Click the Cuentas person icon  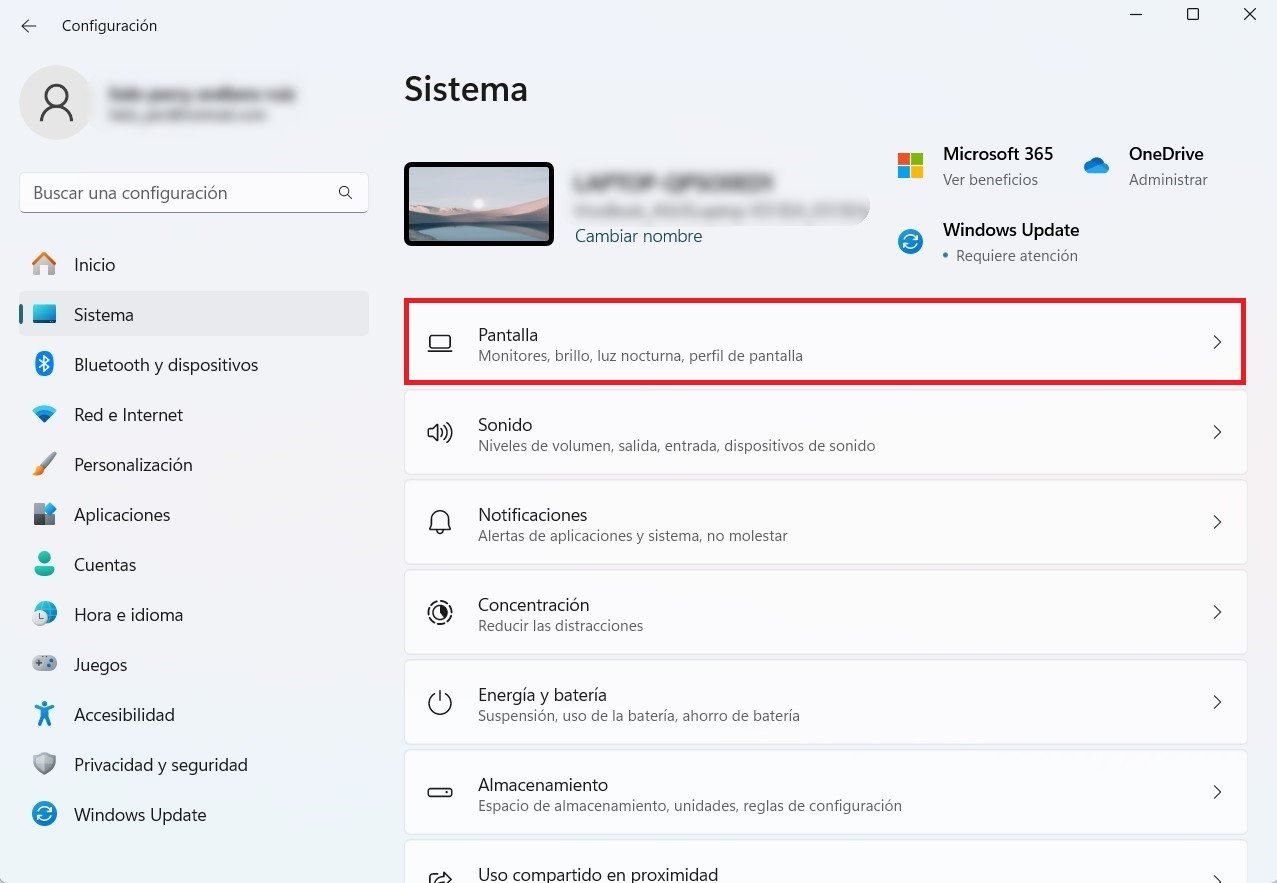(x=44, y=565)
